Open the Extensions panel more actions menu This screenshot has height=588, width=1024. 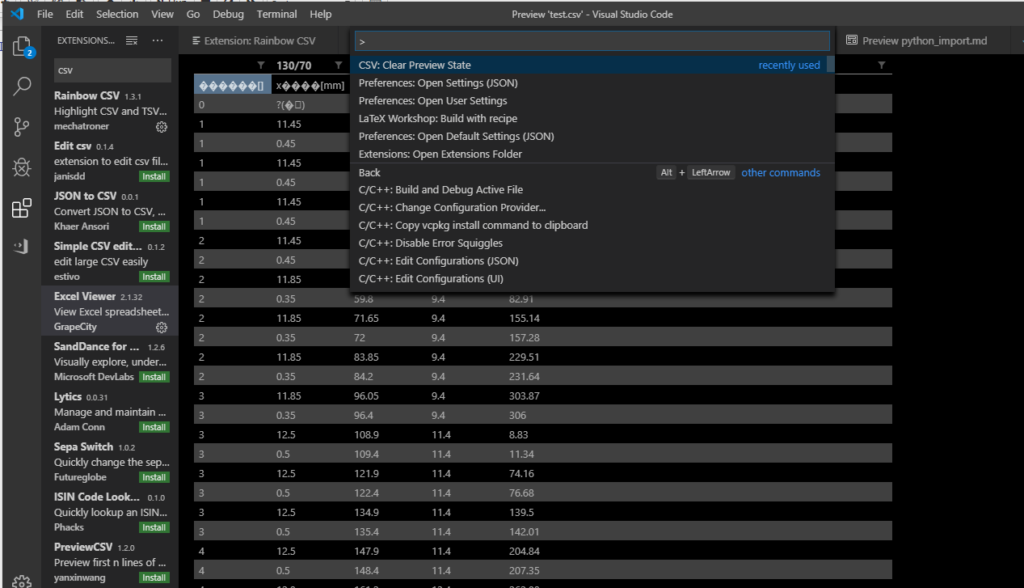pyautogui.click(x=157, y=41)
